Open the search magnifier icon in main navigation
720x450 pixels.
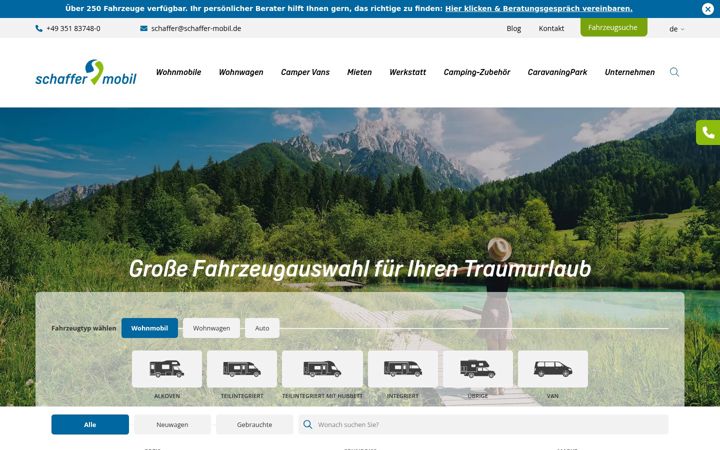coord(674,72)
